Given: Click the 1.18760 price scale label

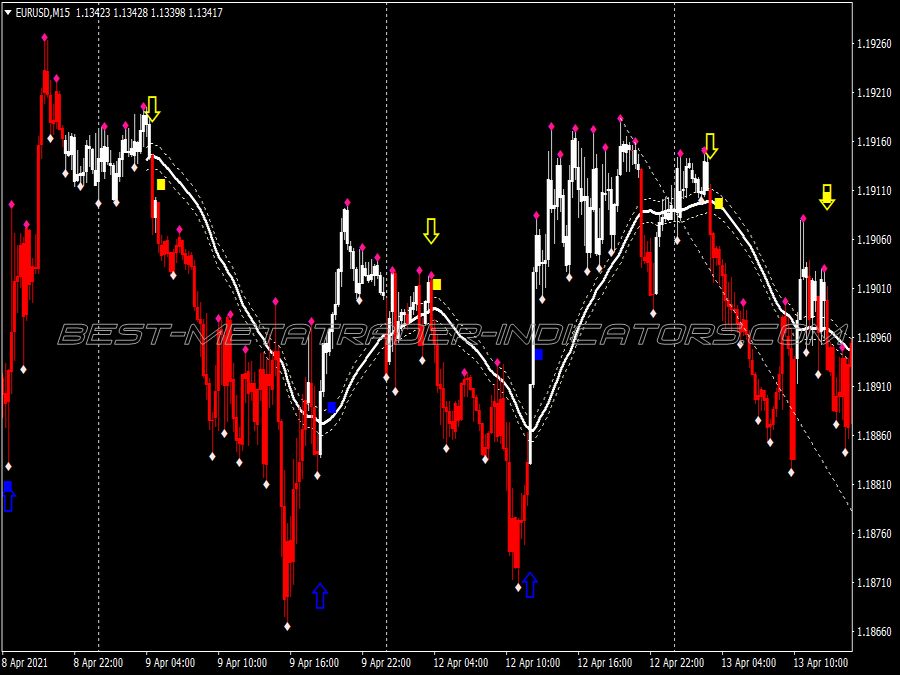Looking at the screenshot, I should [x=874, y=534].
